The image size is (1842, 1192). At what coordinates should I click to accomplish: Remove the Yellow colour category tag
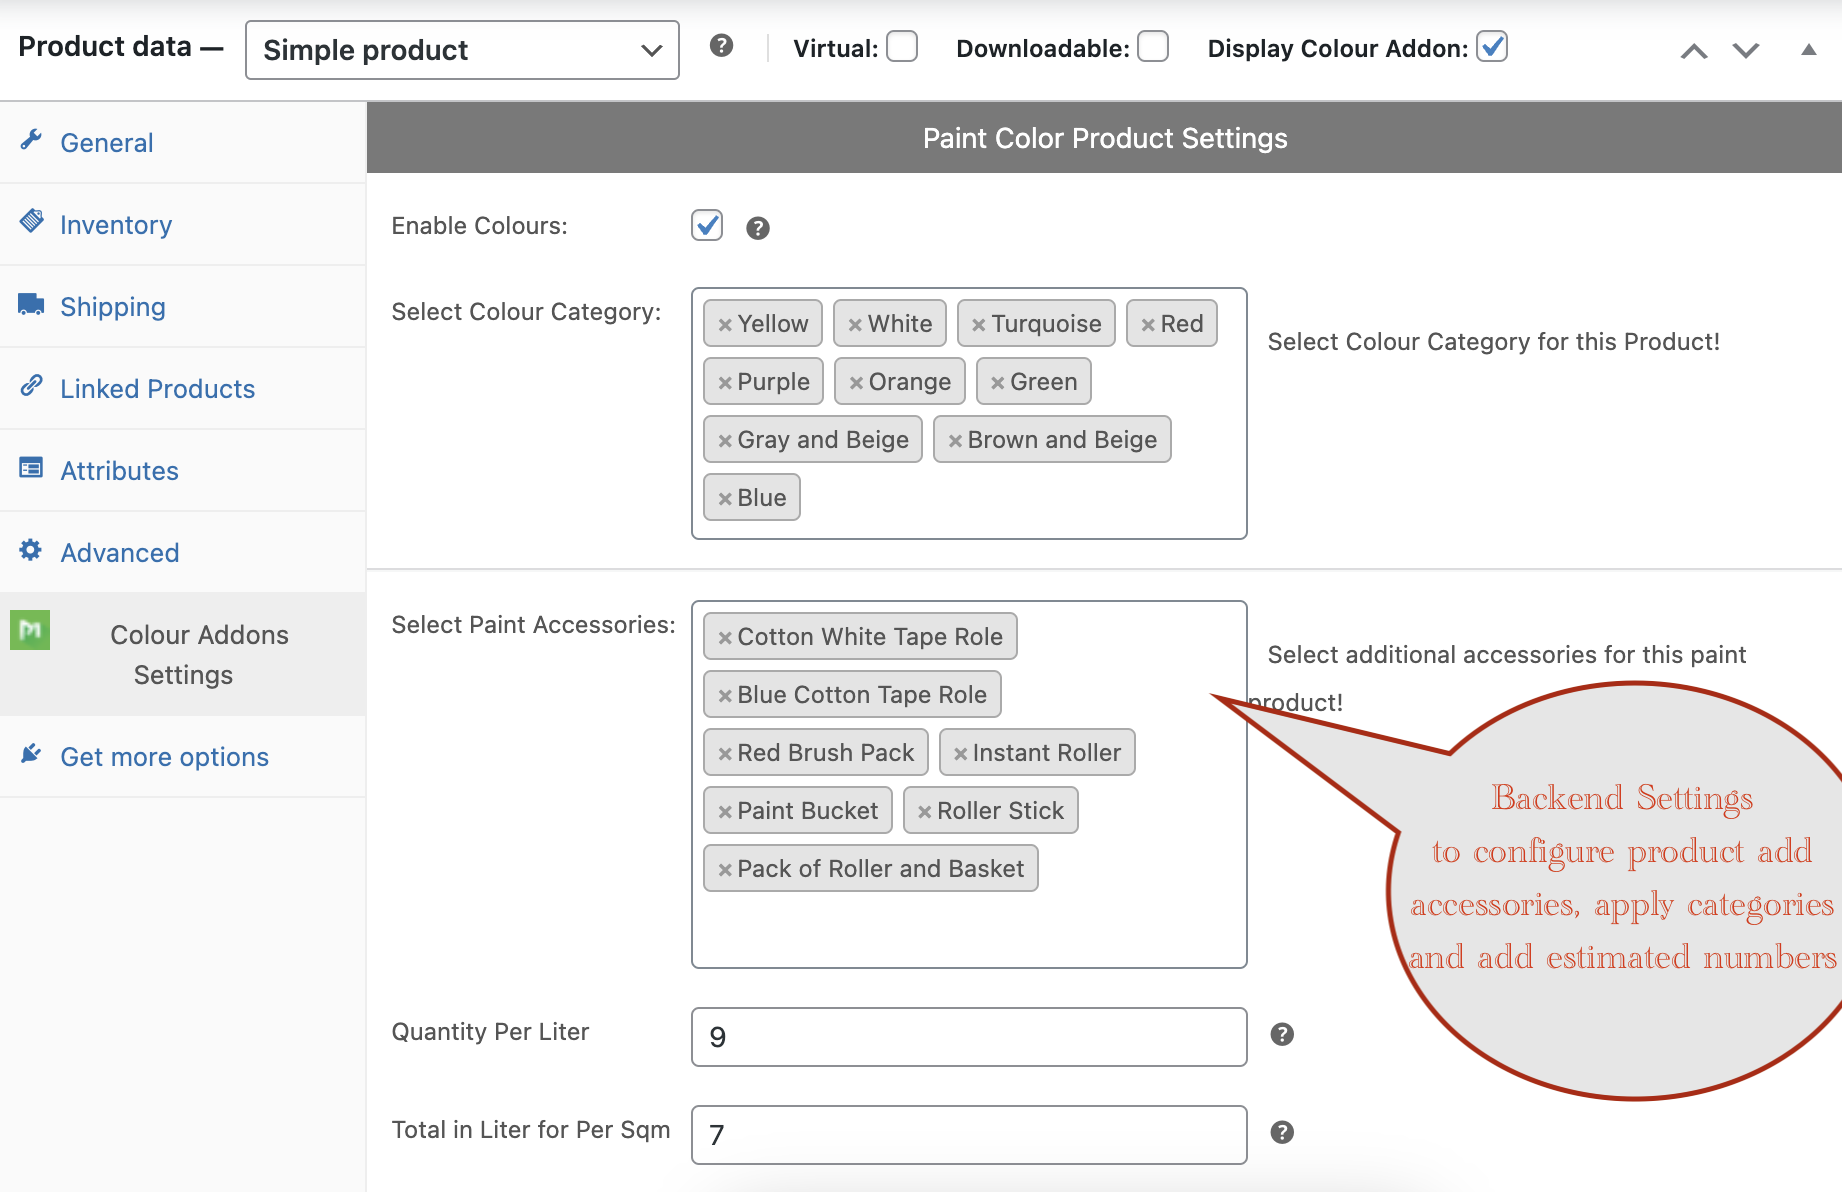coord(725,325)
